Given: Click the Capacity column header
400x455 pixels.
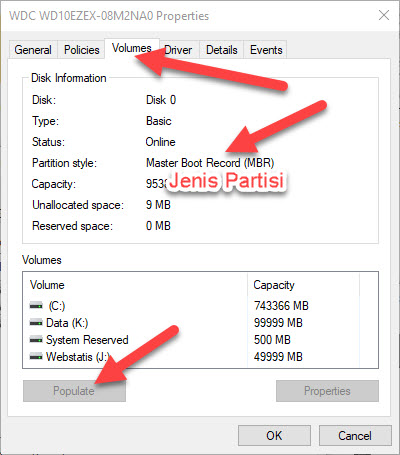Looking at the screenshot, I should pos(303,285).
